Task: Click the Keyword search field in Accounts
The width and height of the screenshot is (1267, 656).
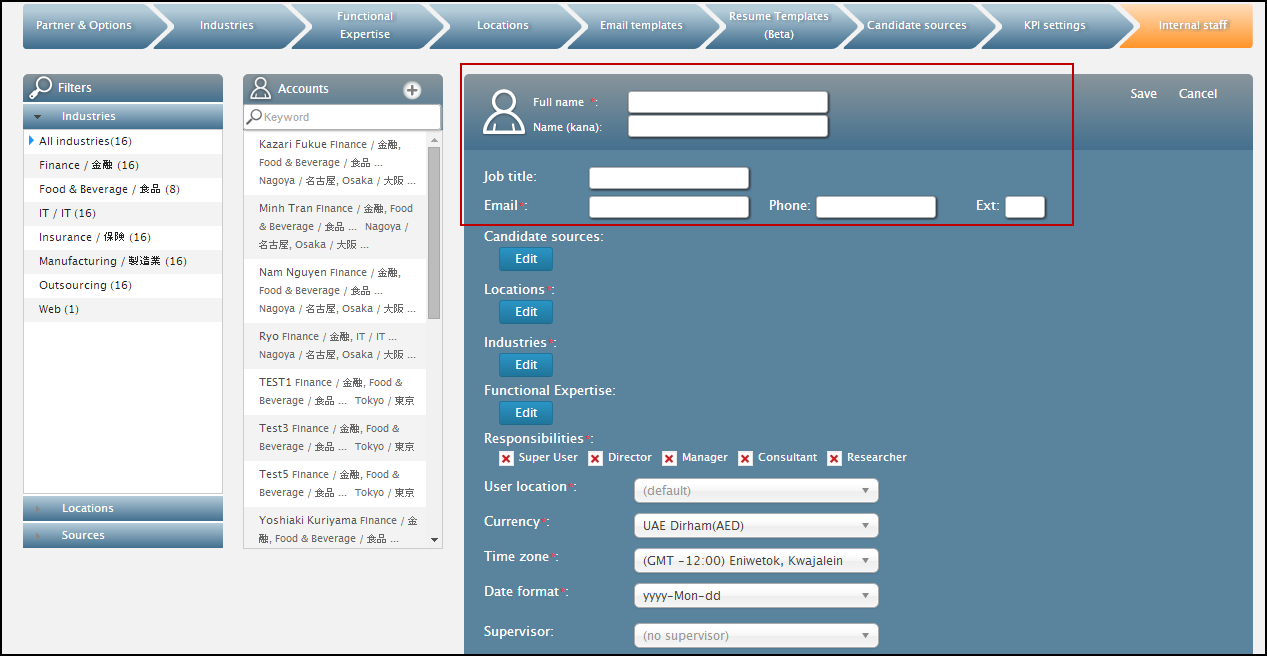Action: click(342, 117)
